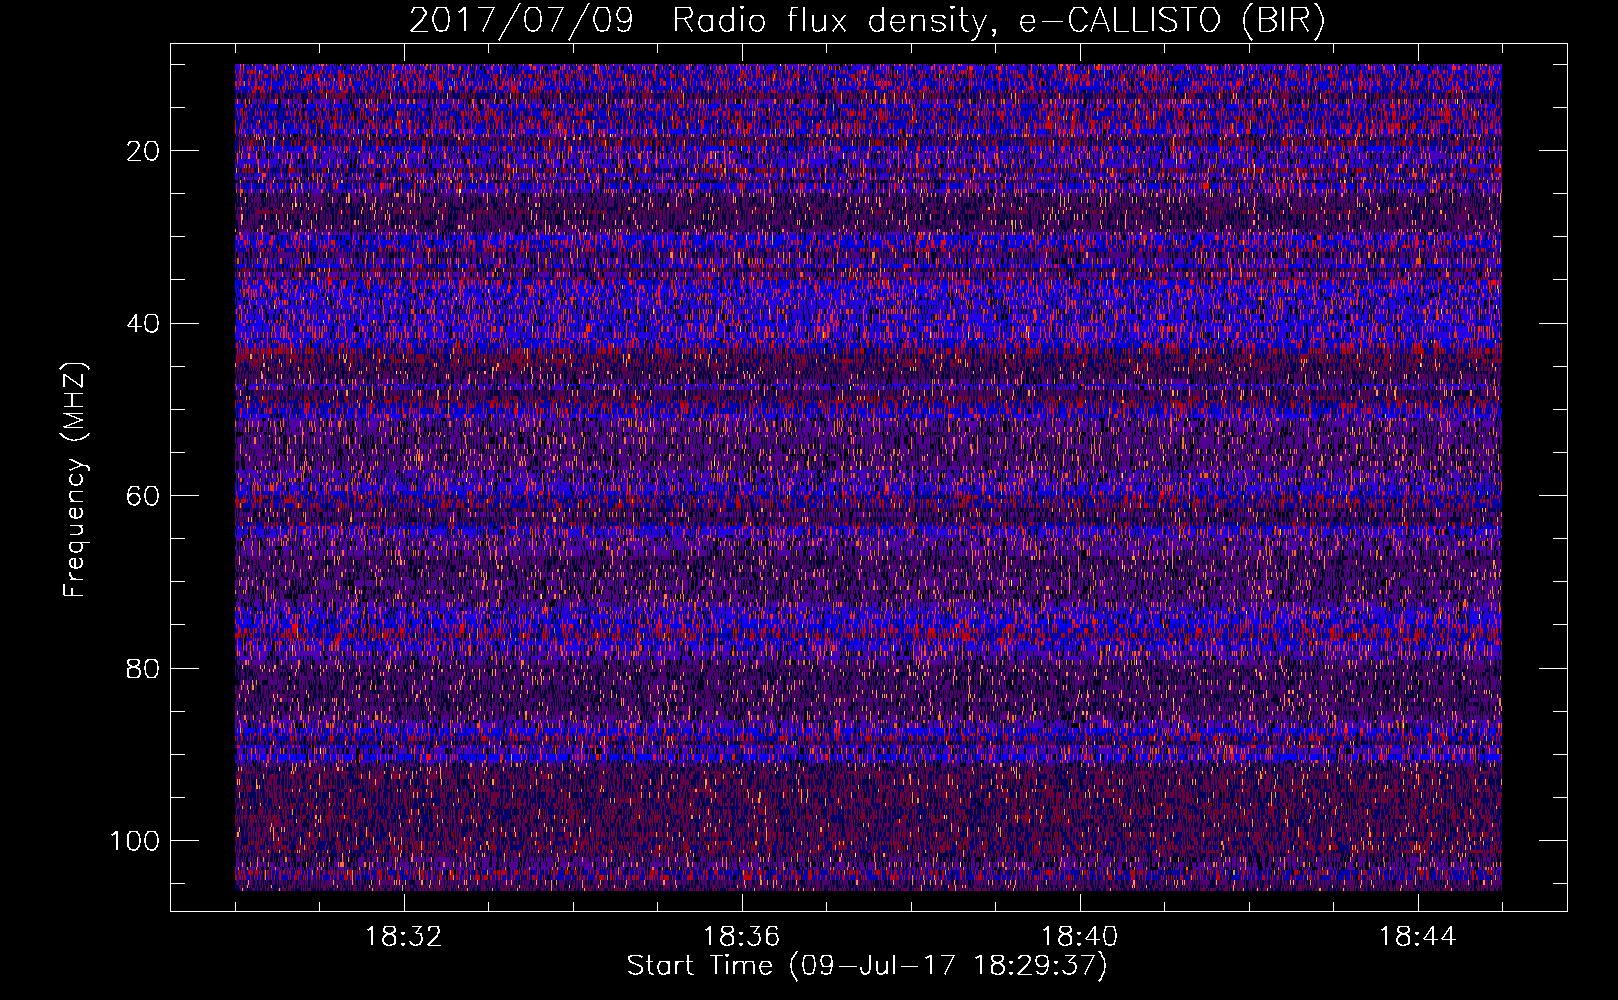
Task: Click the "20" frequency tick label
Action: coord(144,151)
